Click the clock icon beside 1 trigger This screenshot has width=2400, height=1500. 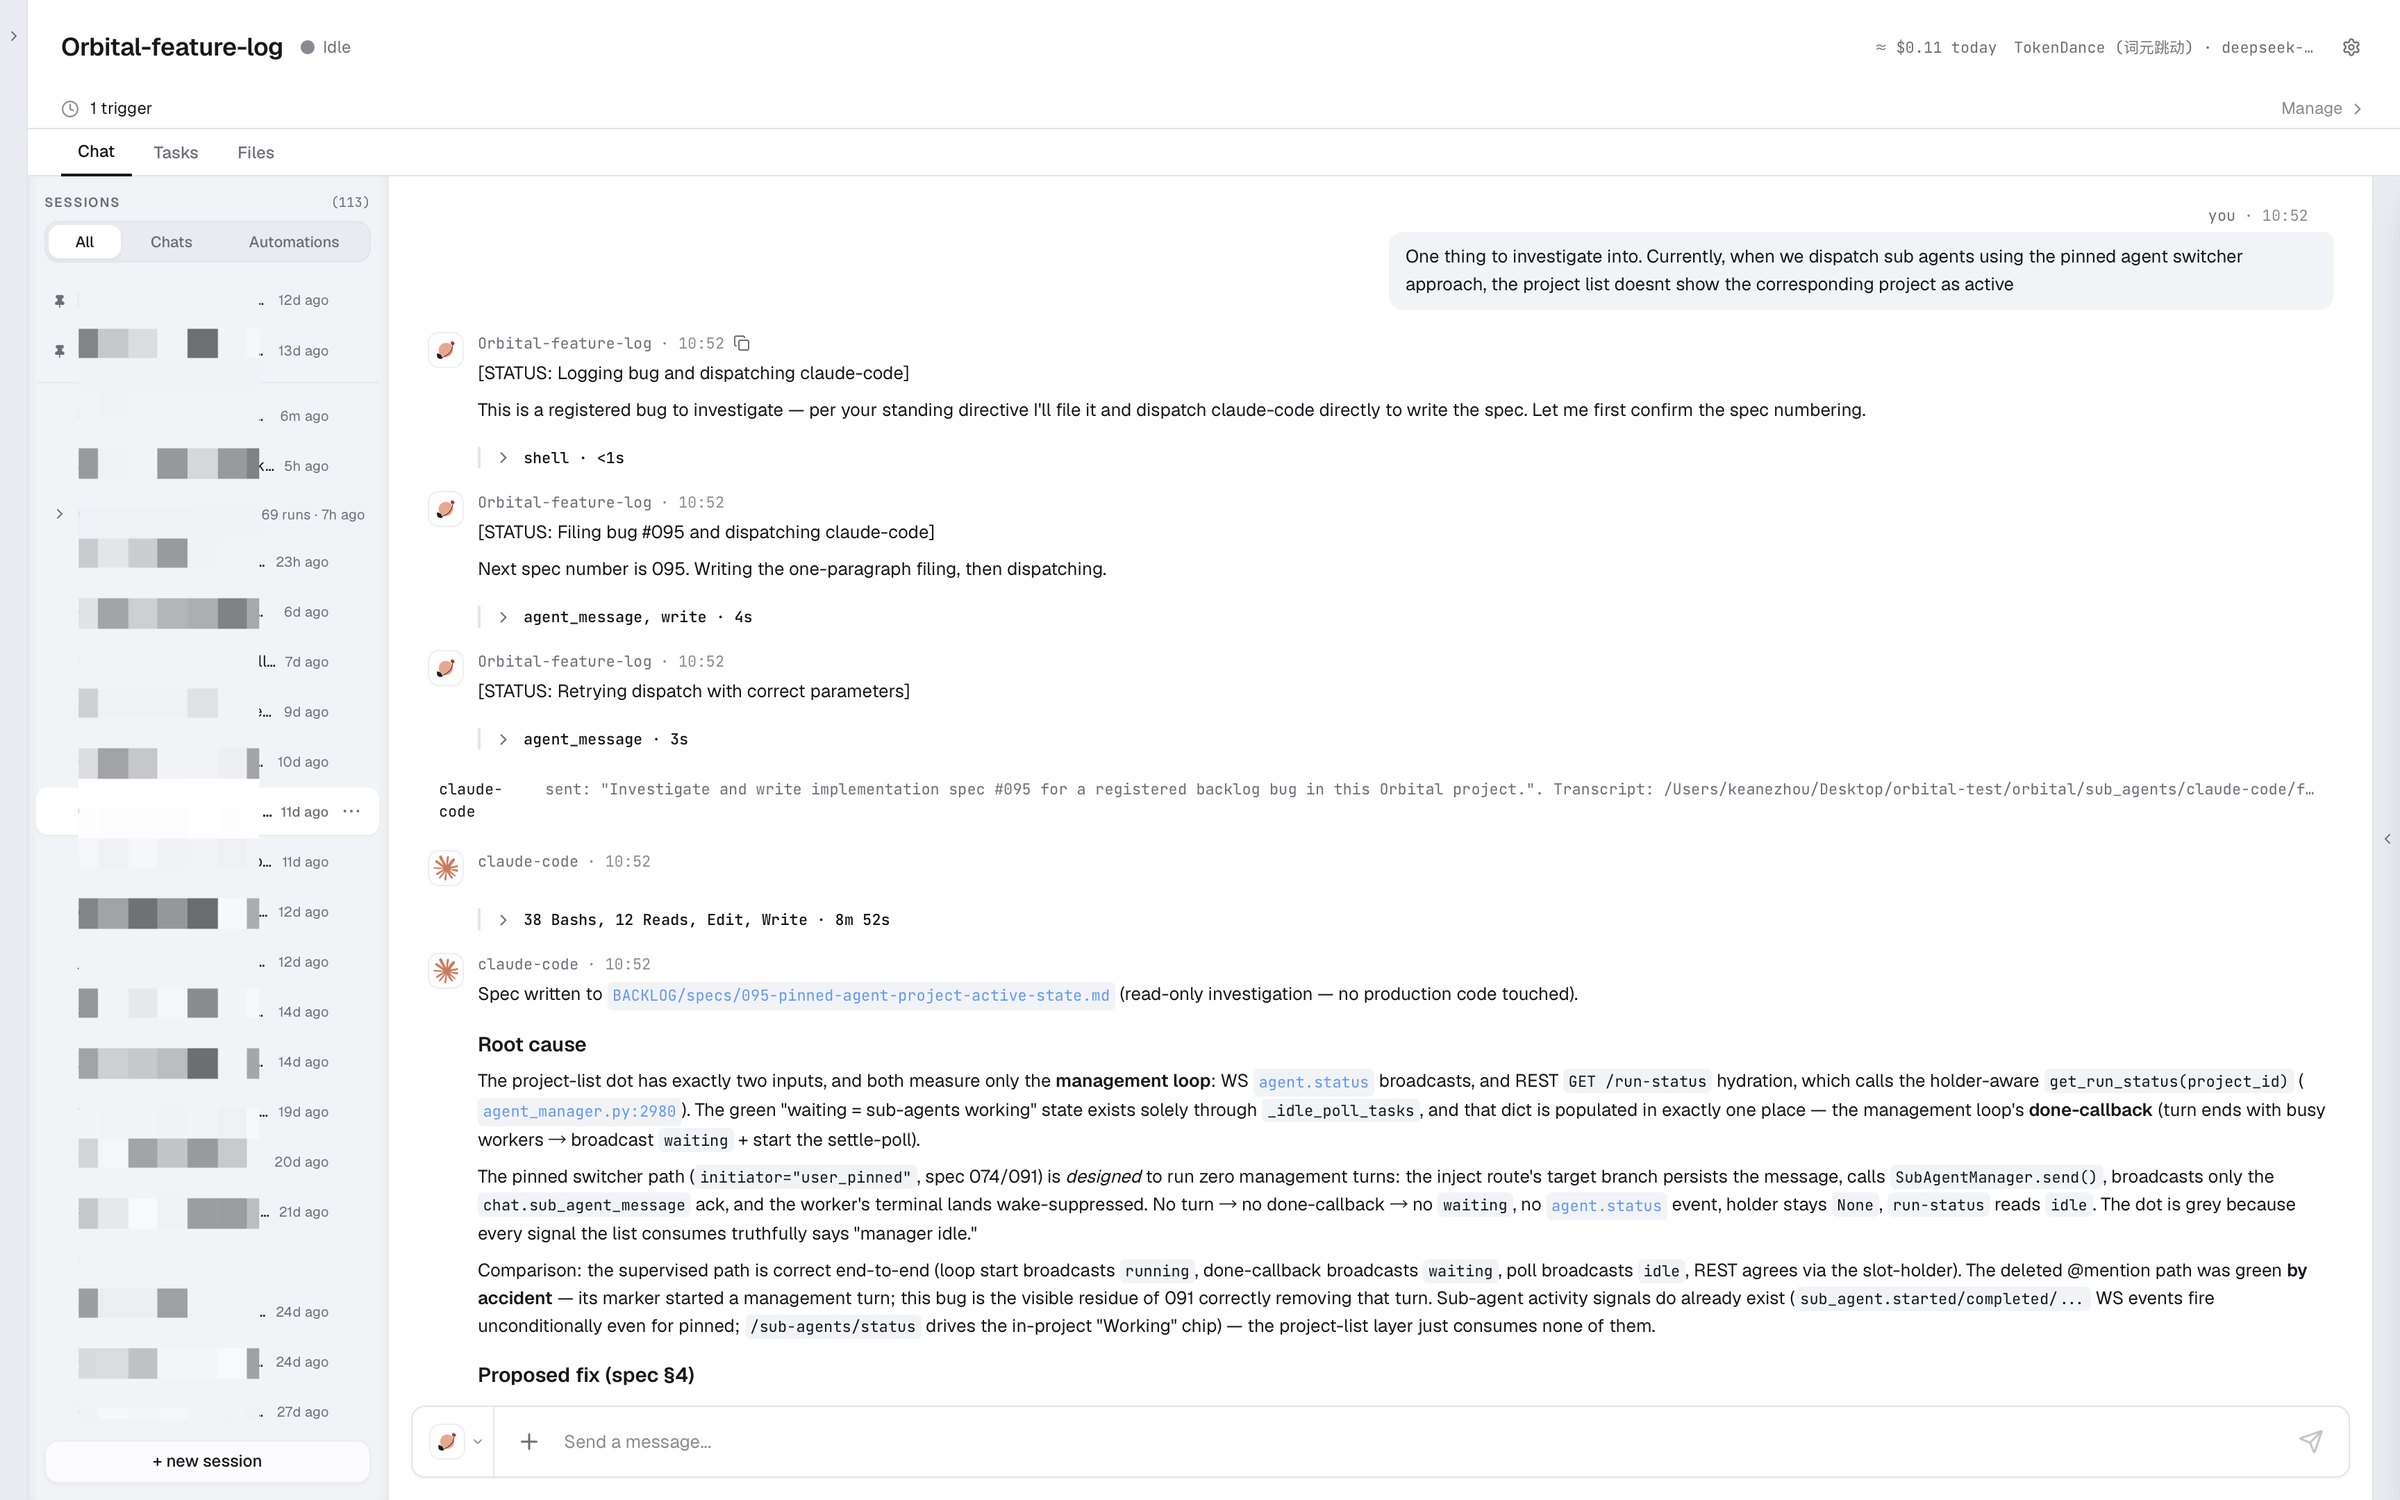pos(70,108)
